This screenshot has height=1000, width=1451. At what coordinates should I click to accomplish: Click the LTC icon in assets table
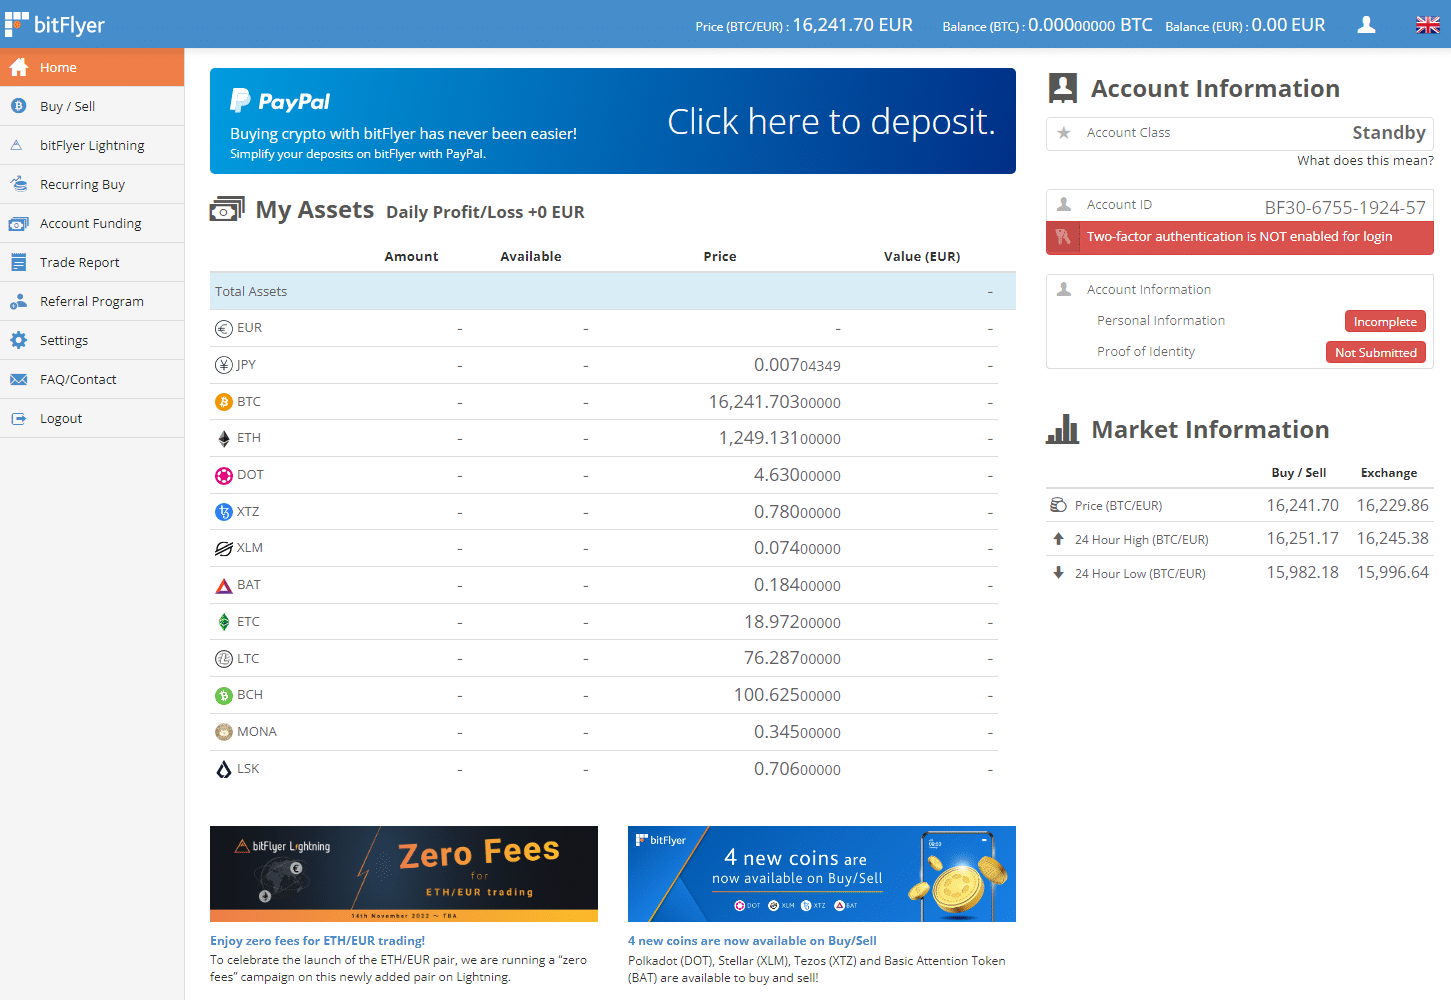(224, 659)
